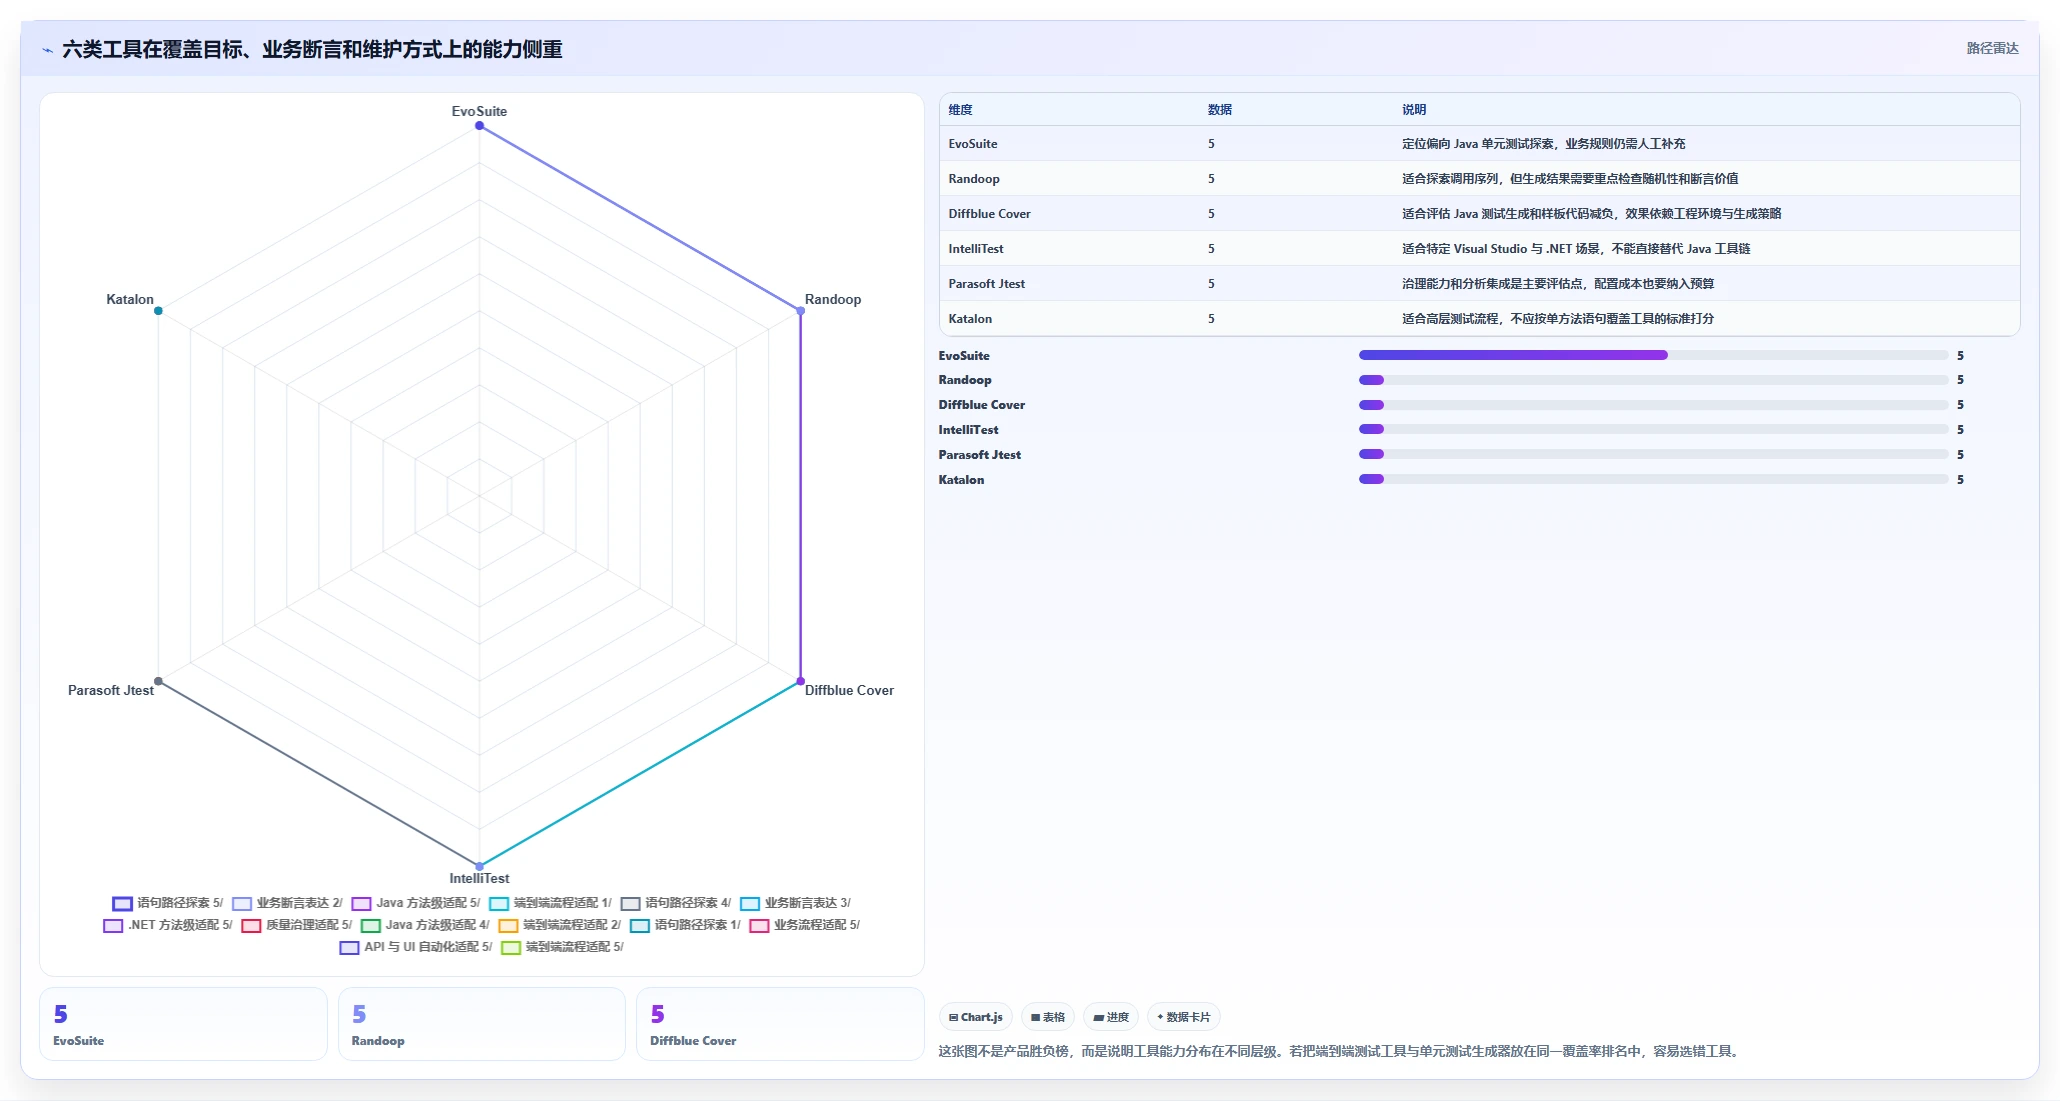This screenshot has width=2060, height=1101.
Task: Toggle legend item 语句路径探索 5/
Action: 167,903
